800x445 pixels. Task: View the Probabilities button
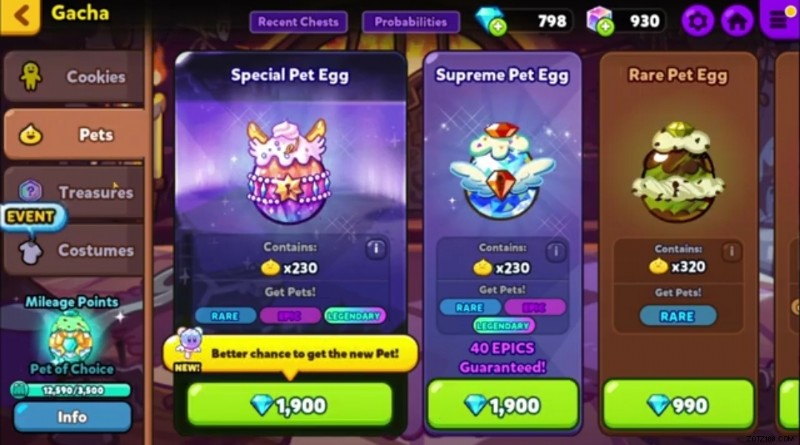coord(411,22)
